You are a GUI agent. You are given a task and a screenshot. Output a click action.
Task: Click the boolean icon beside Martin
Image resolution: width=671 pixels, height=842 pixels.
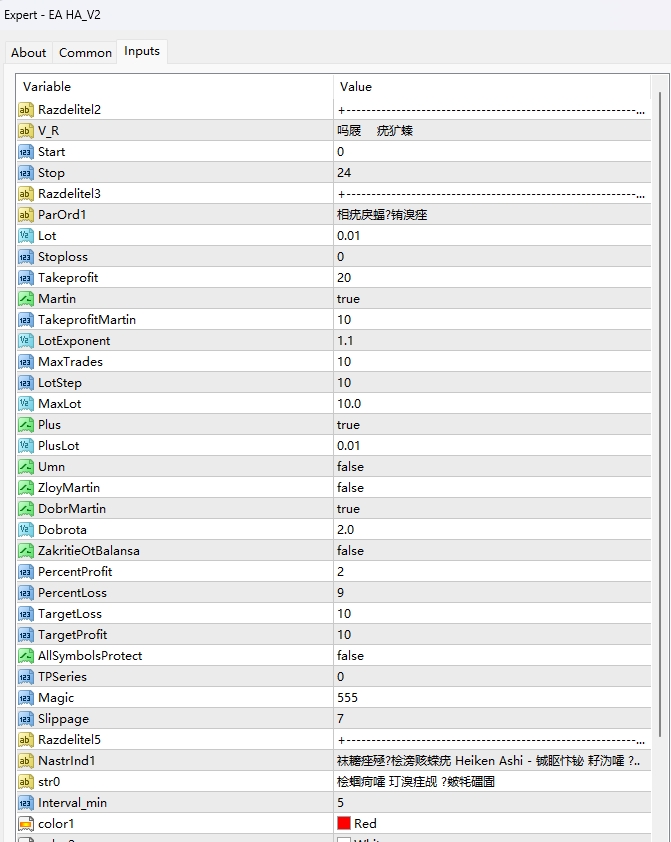tap(26, 299)
